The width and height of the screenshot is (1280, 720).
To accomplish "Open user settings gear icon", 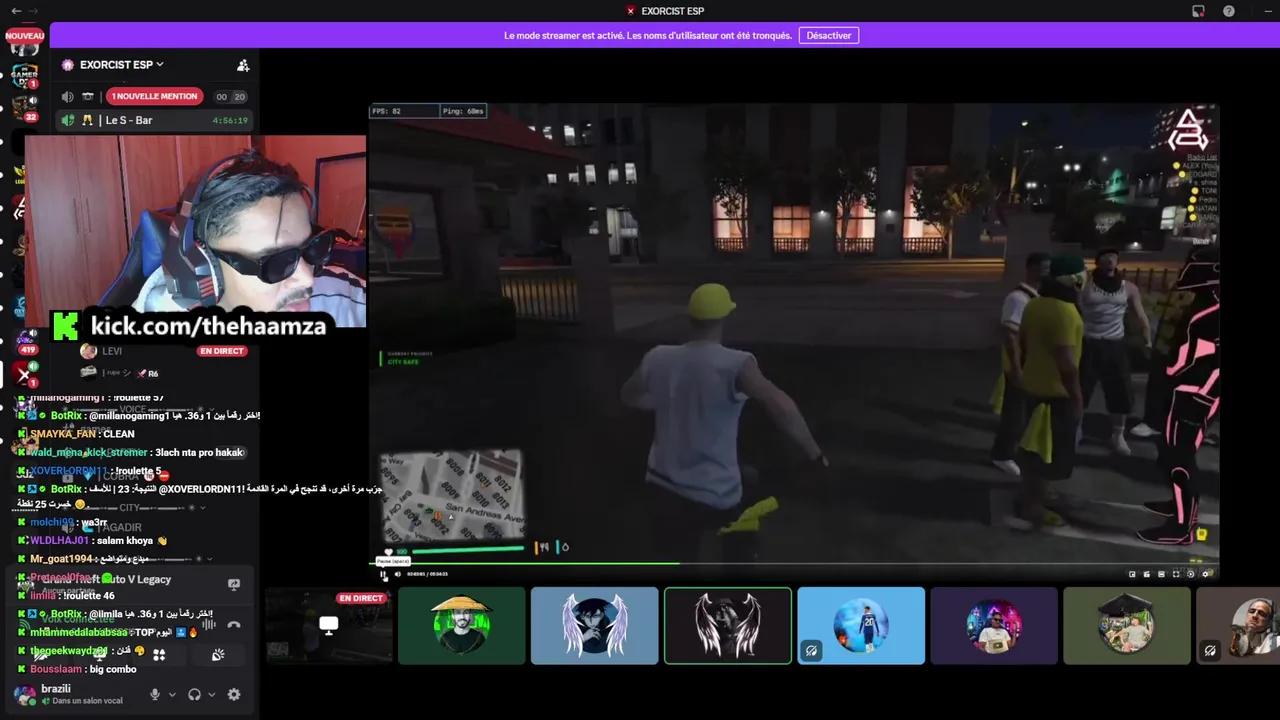I will (234, 694).
